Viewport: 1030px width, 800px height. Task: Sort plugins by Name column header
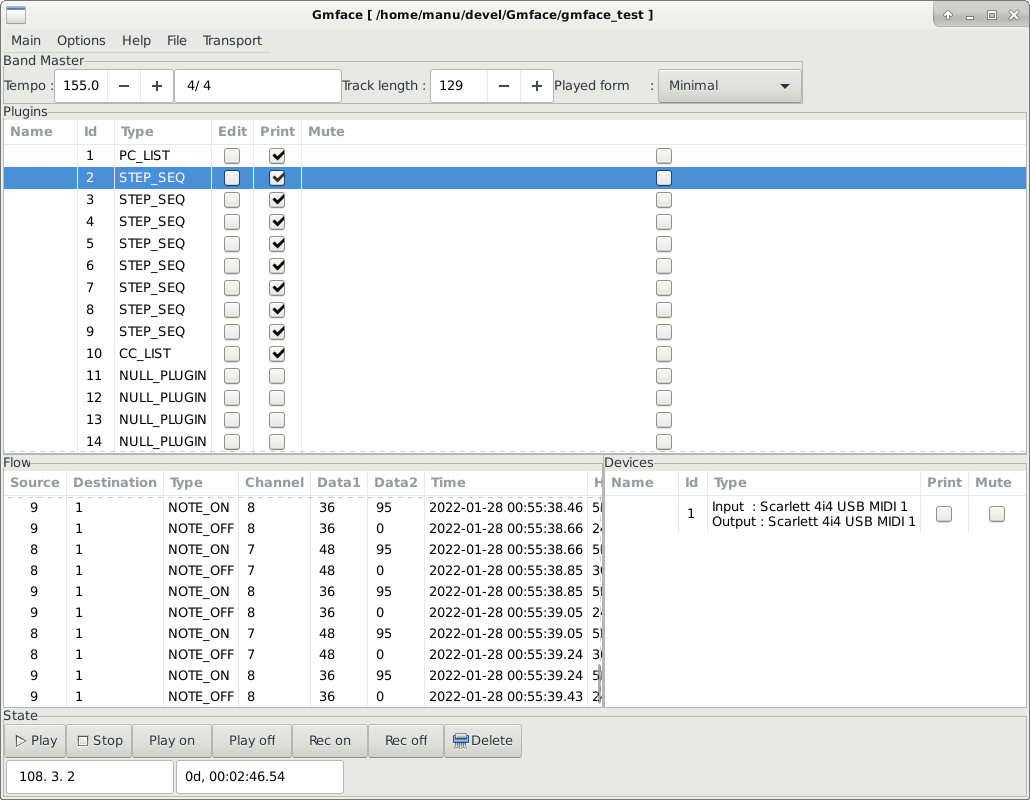point(41,131)
